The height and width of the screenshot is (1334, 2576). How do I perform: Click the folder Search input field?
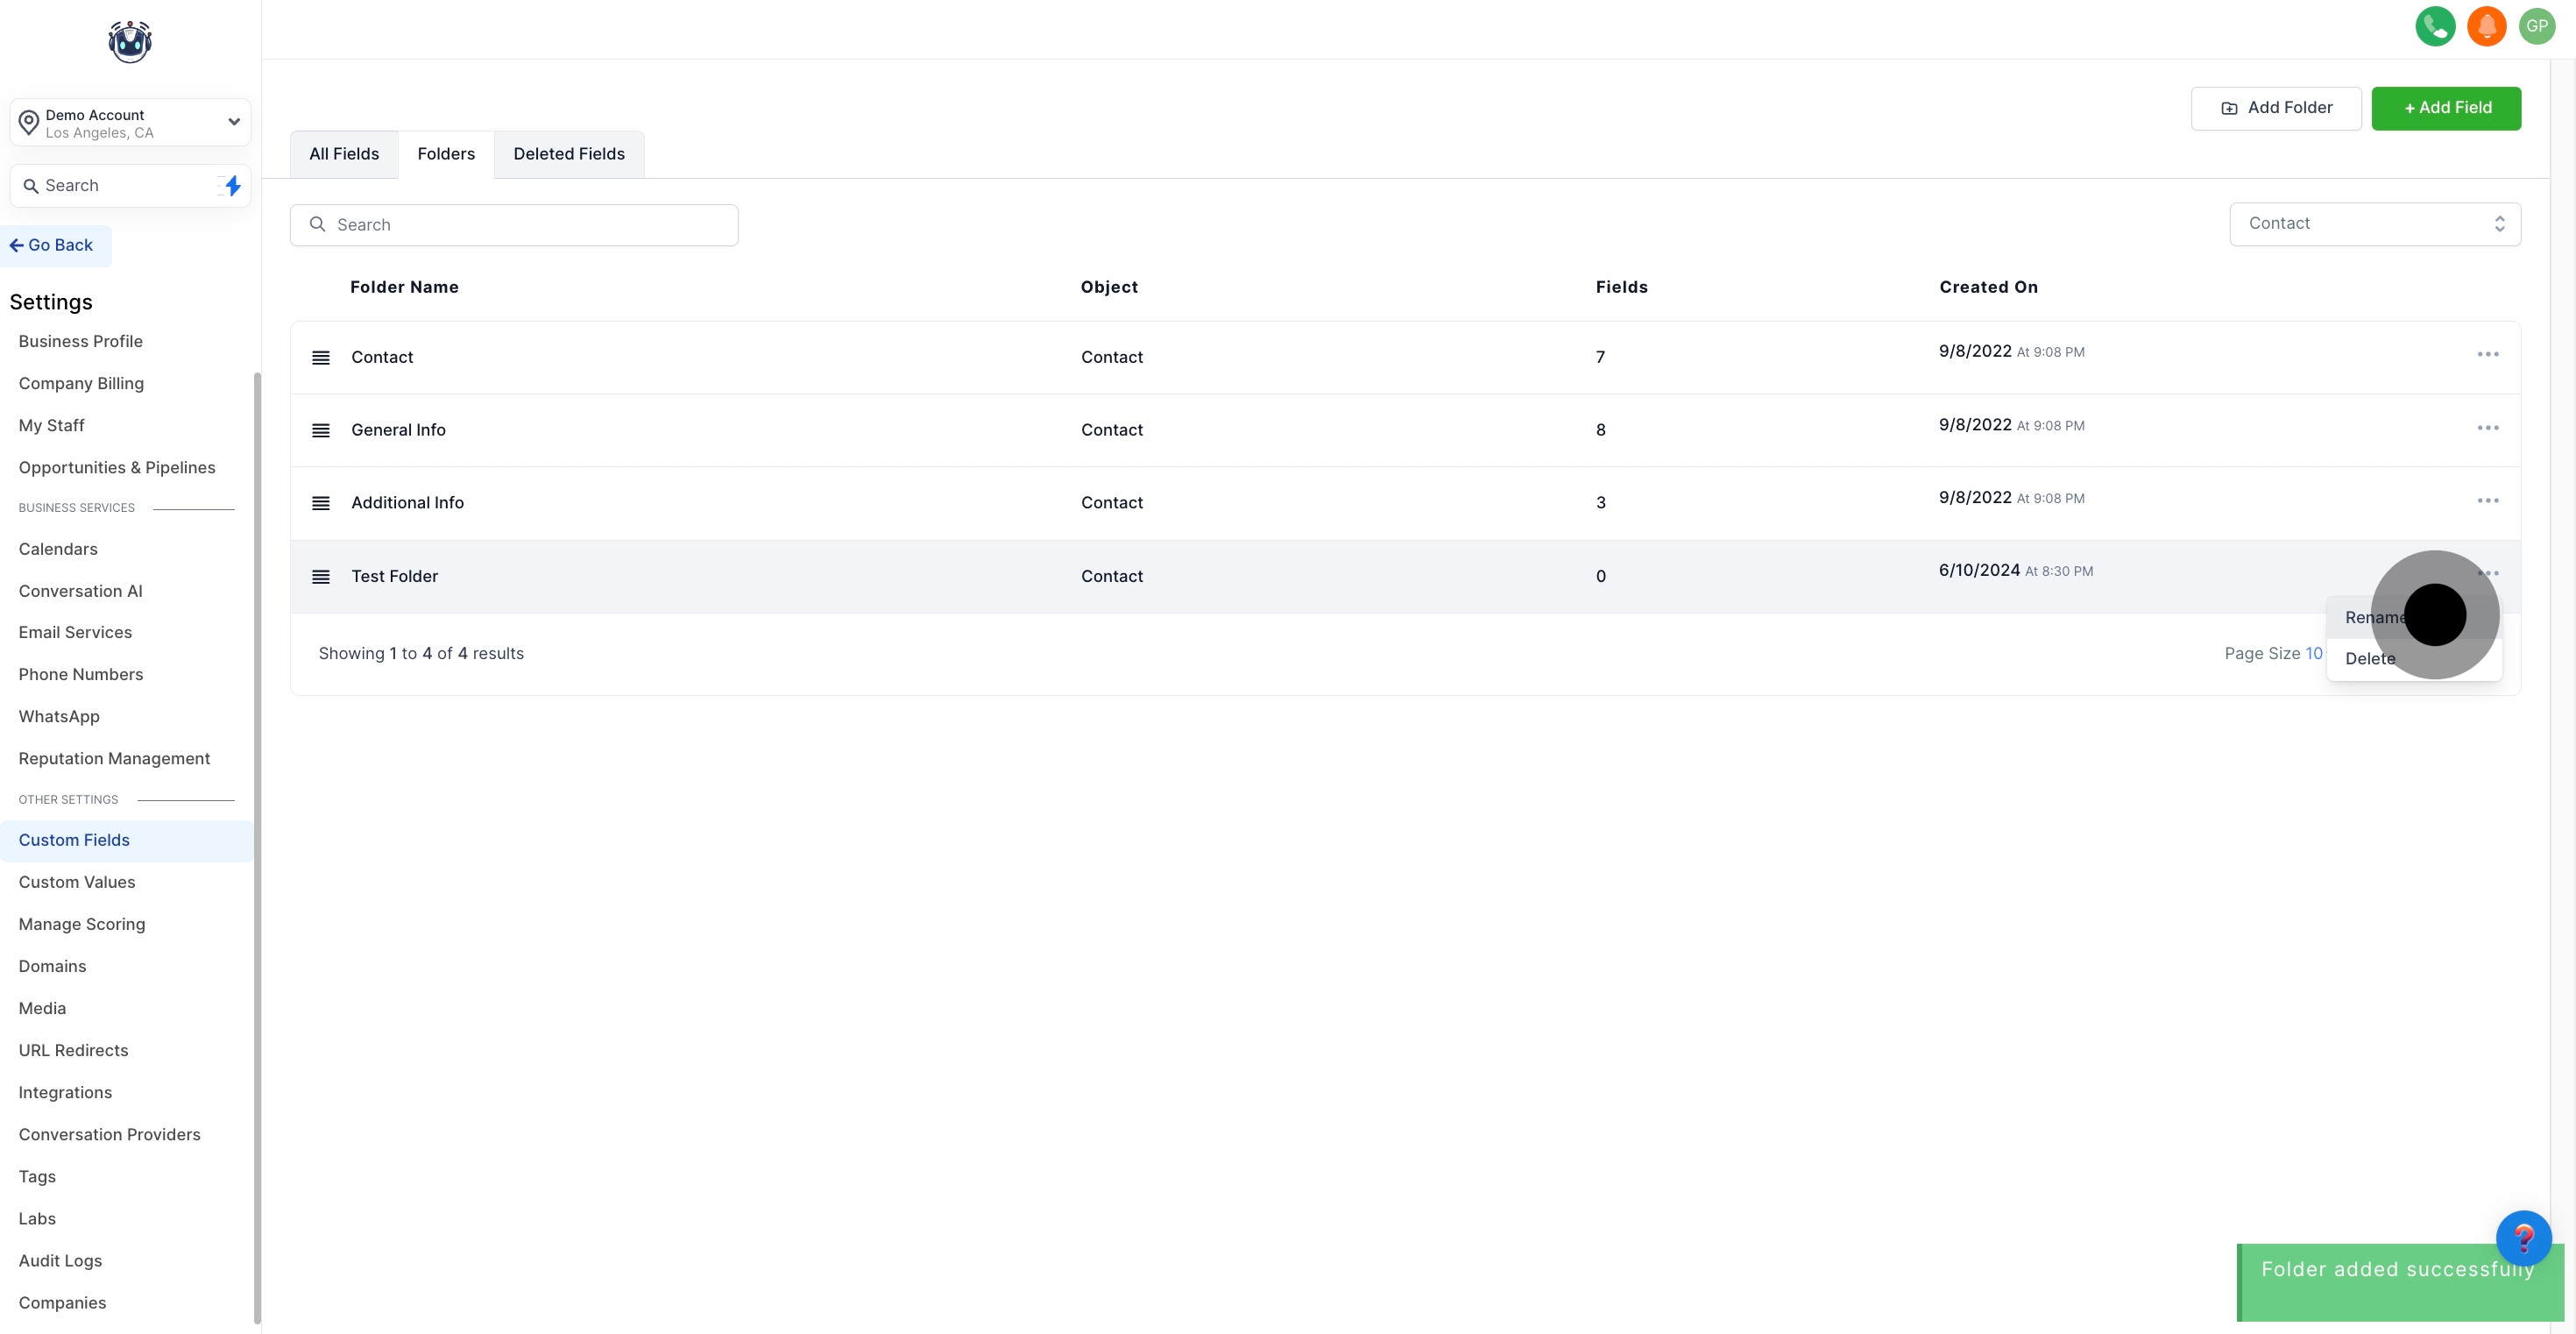click(514, 225)
